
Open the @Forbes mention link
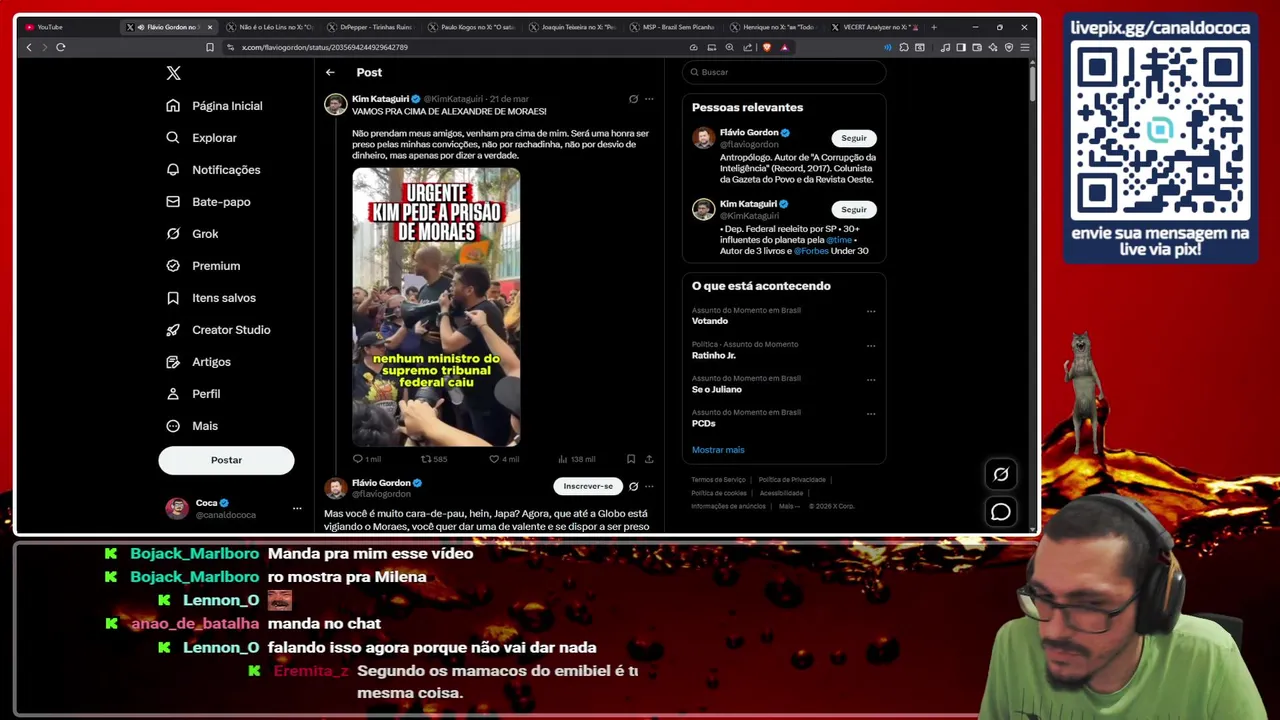pos(811,251)
